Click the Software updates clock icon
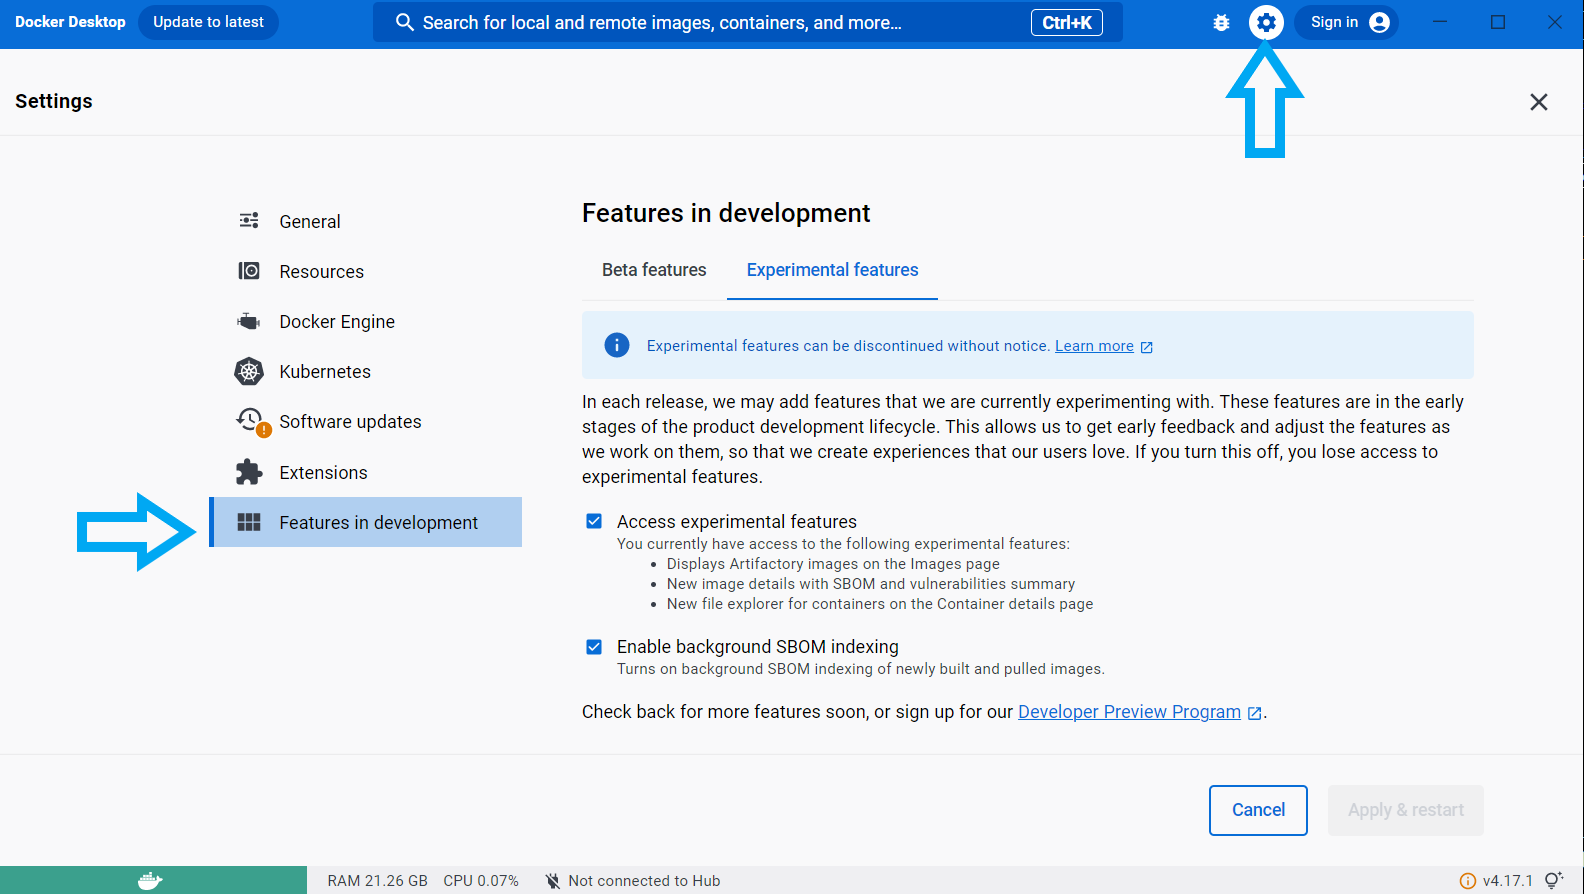1584x894 pixels. coord(251,421)
